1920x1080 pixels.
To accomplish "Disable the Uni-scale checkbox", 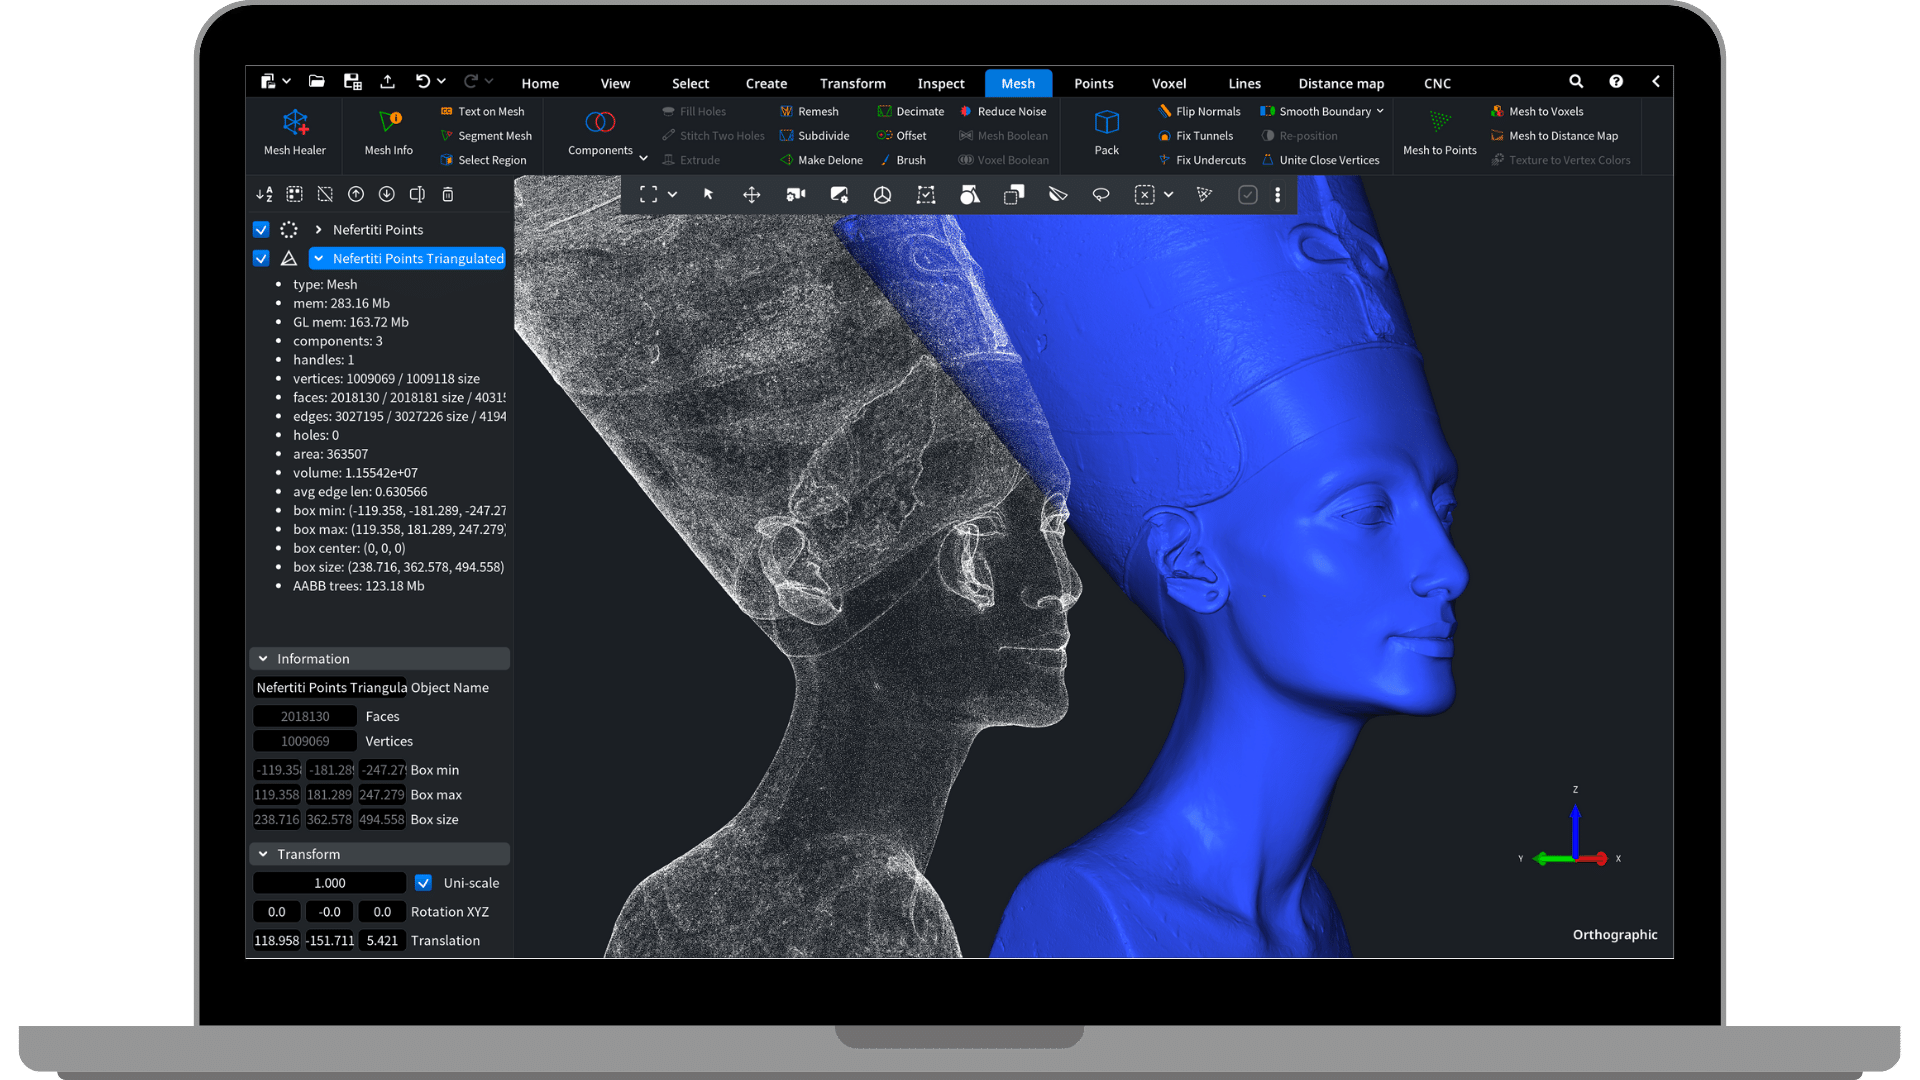I will pyautogui.click(x=423, y=883).
